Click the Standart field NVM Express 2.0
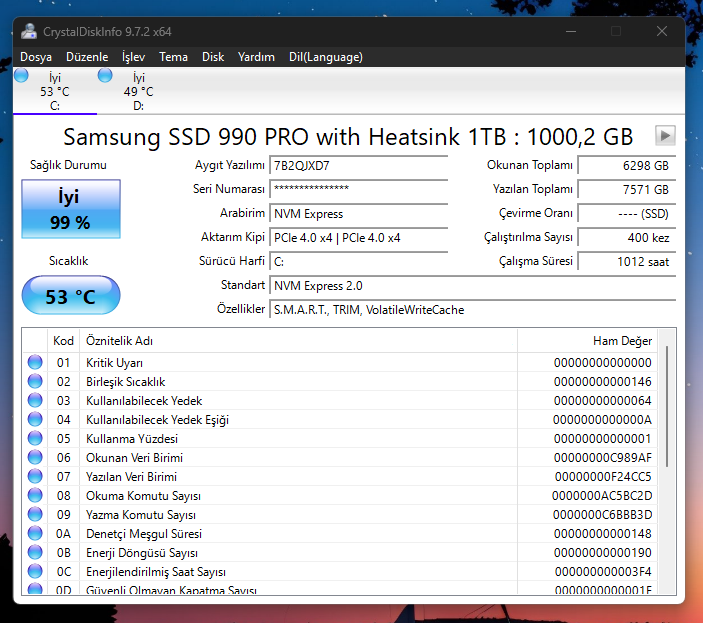The width and height of the screenshot is (703, 623). [473, 286]
